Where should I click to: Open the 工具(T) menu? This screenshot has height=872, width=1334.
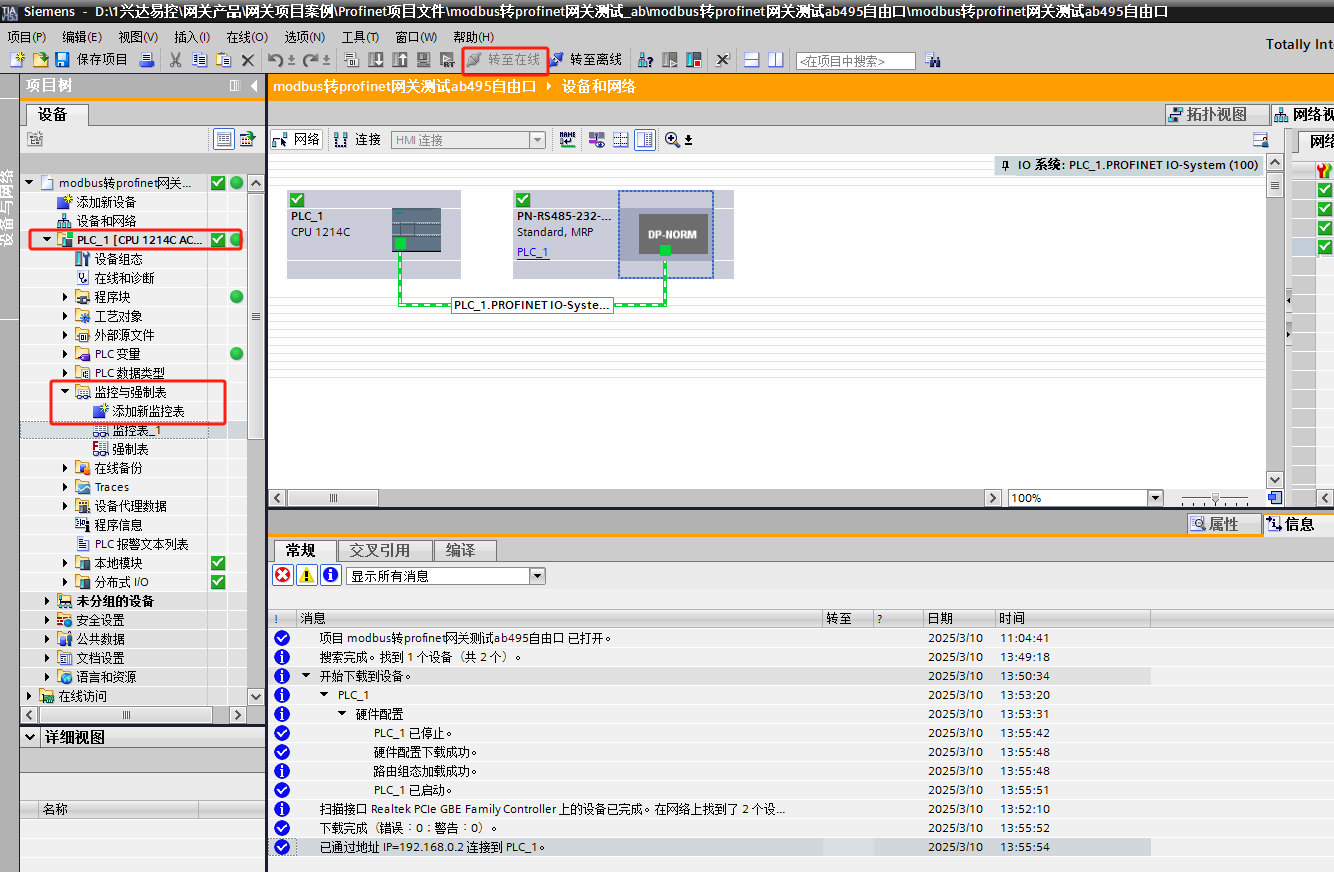coord(360,37)
